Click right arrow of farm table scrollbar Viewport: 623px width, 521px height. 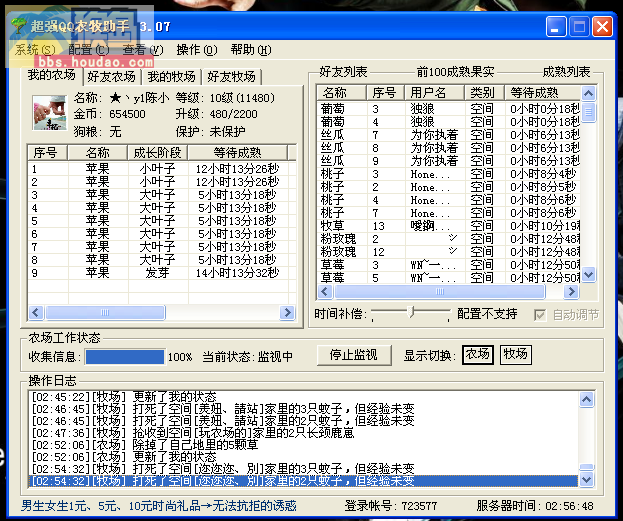287,312
